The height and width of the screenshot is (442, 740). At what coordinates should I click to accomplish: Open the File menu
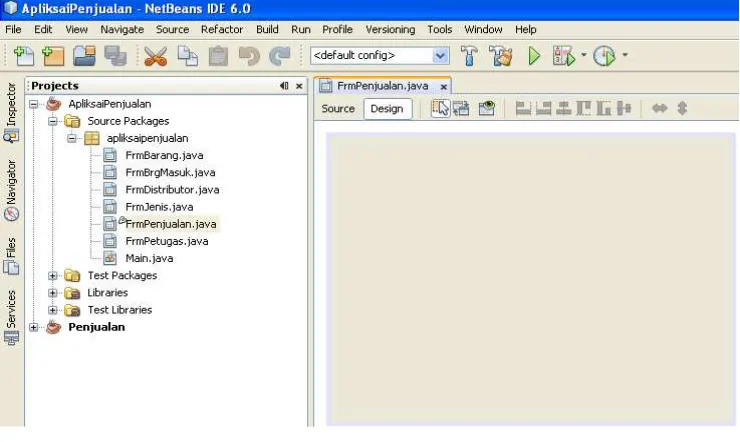click(x=13, y=29)
